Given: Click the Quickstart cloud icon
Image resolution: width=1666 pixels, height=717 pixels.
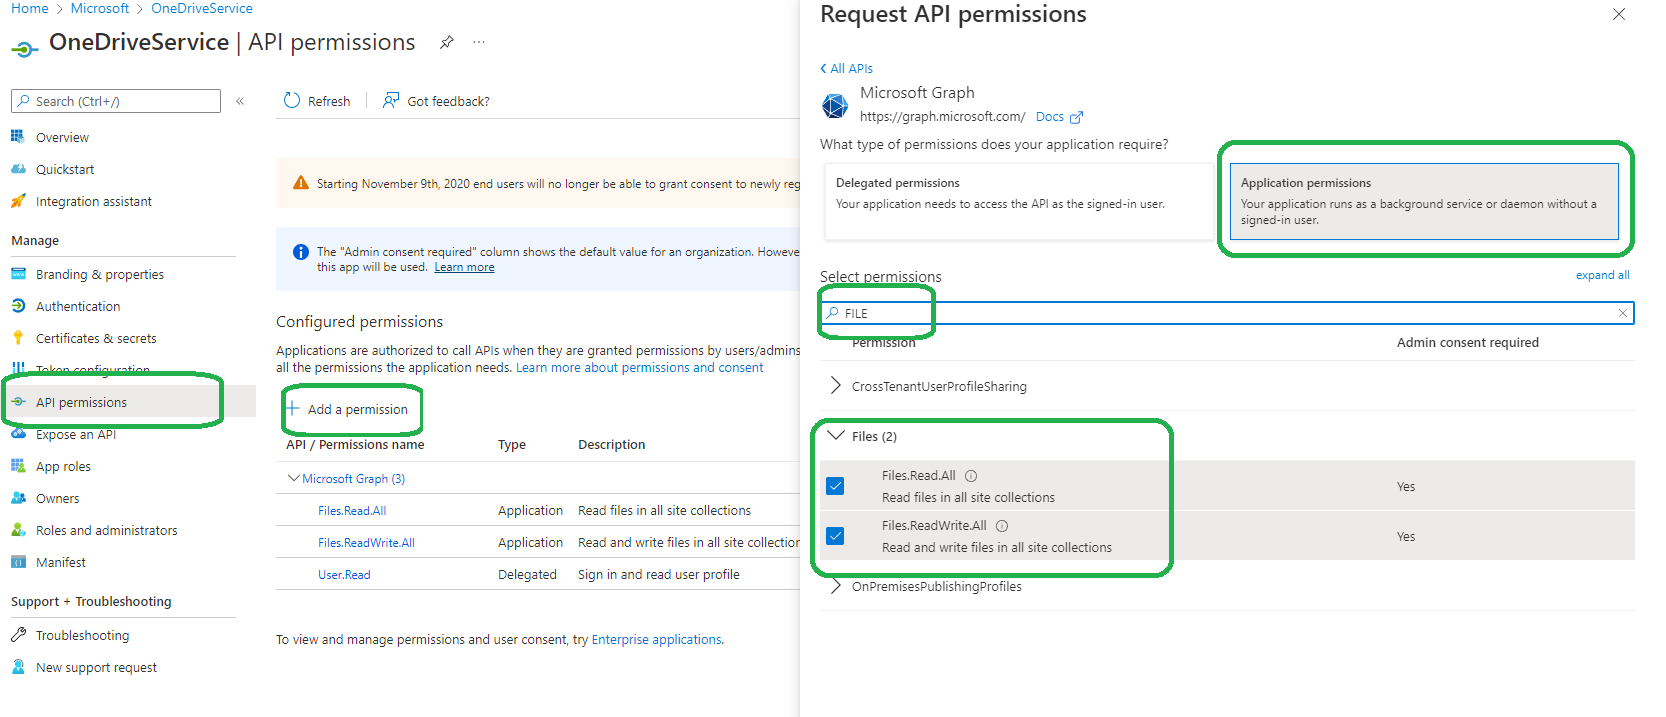Looking at the screenshot, I should (18, 169).
